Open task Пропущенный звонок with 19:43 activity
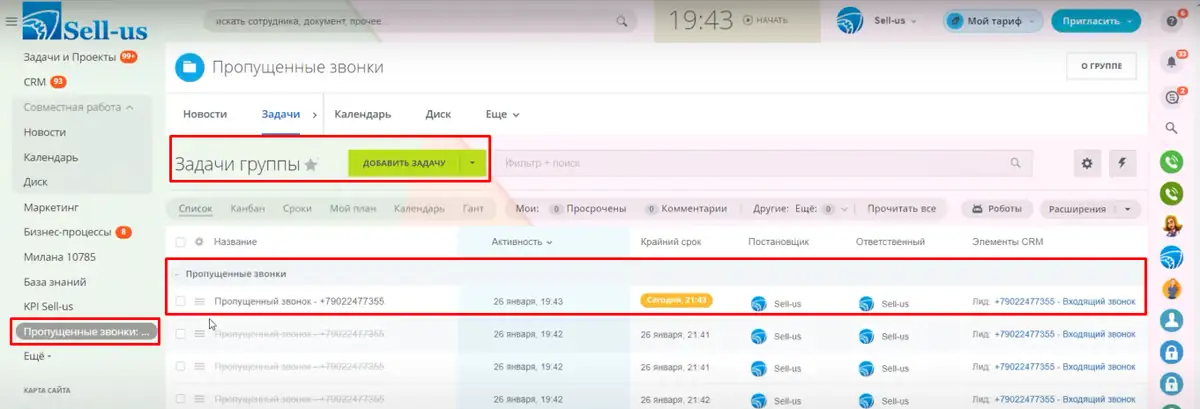Screen dimensions: 1200x409 pyautogui.click(x=299, y=301)
